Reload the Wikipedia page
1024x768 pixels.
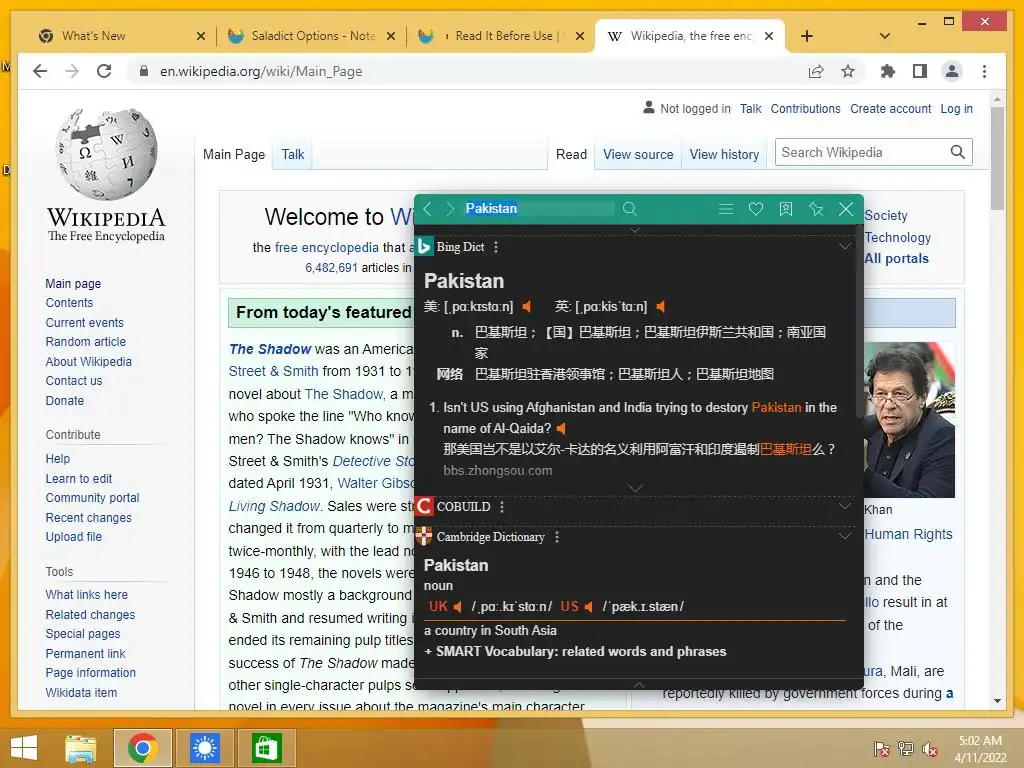click(104, 71)
